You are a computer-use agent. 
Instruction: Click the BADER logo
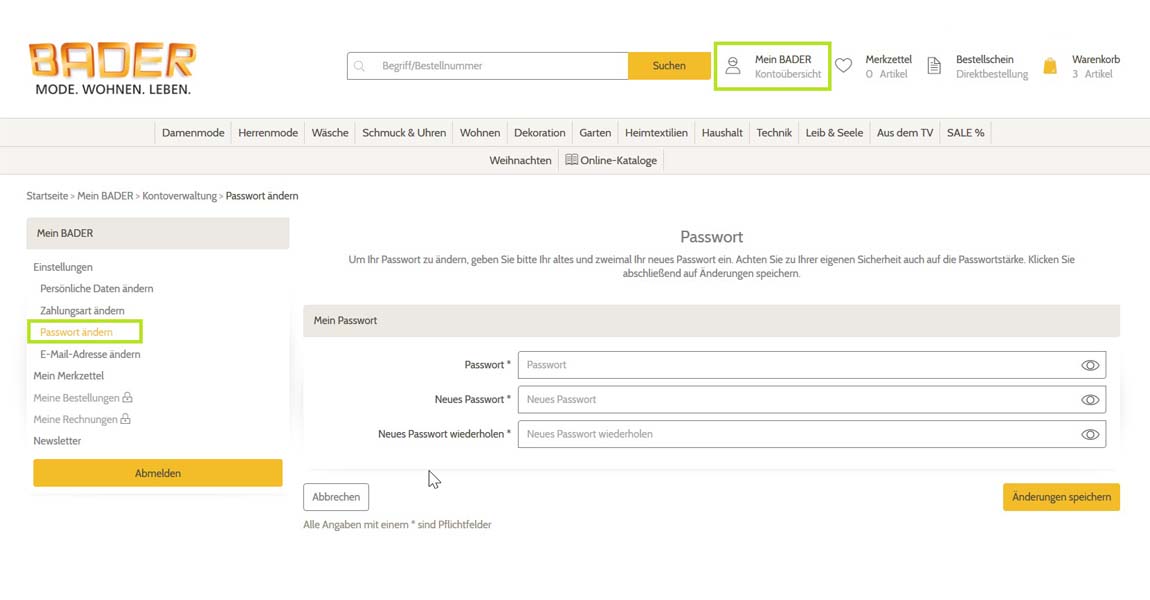coord(111,68)
